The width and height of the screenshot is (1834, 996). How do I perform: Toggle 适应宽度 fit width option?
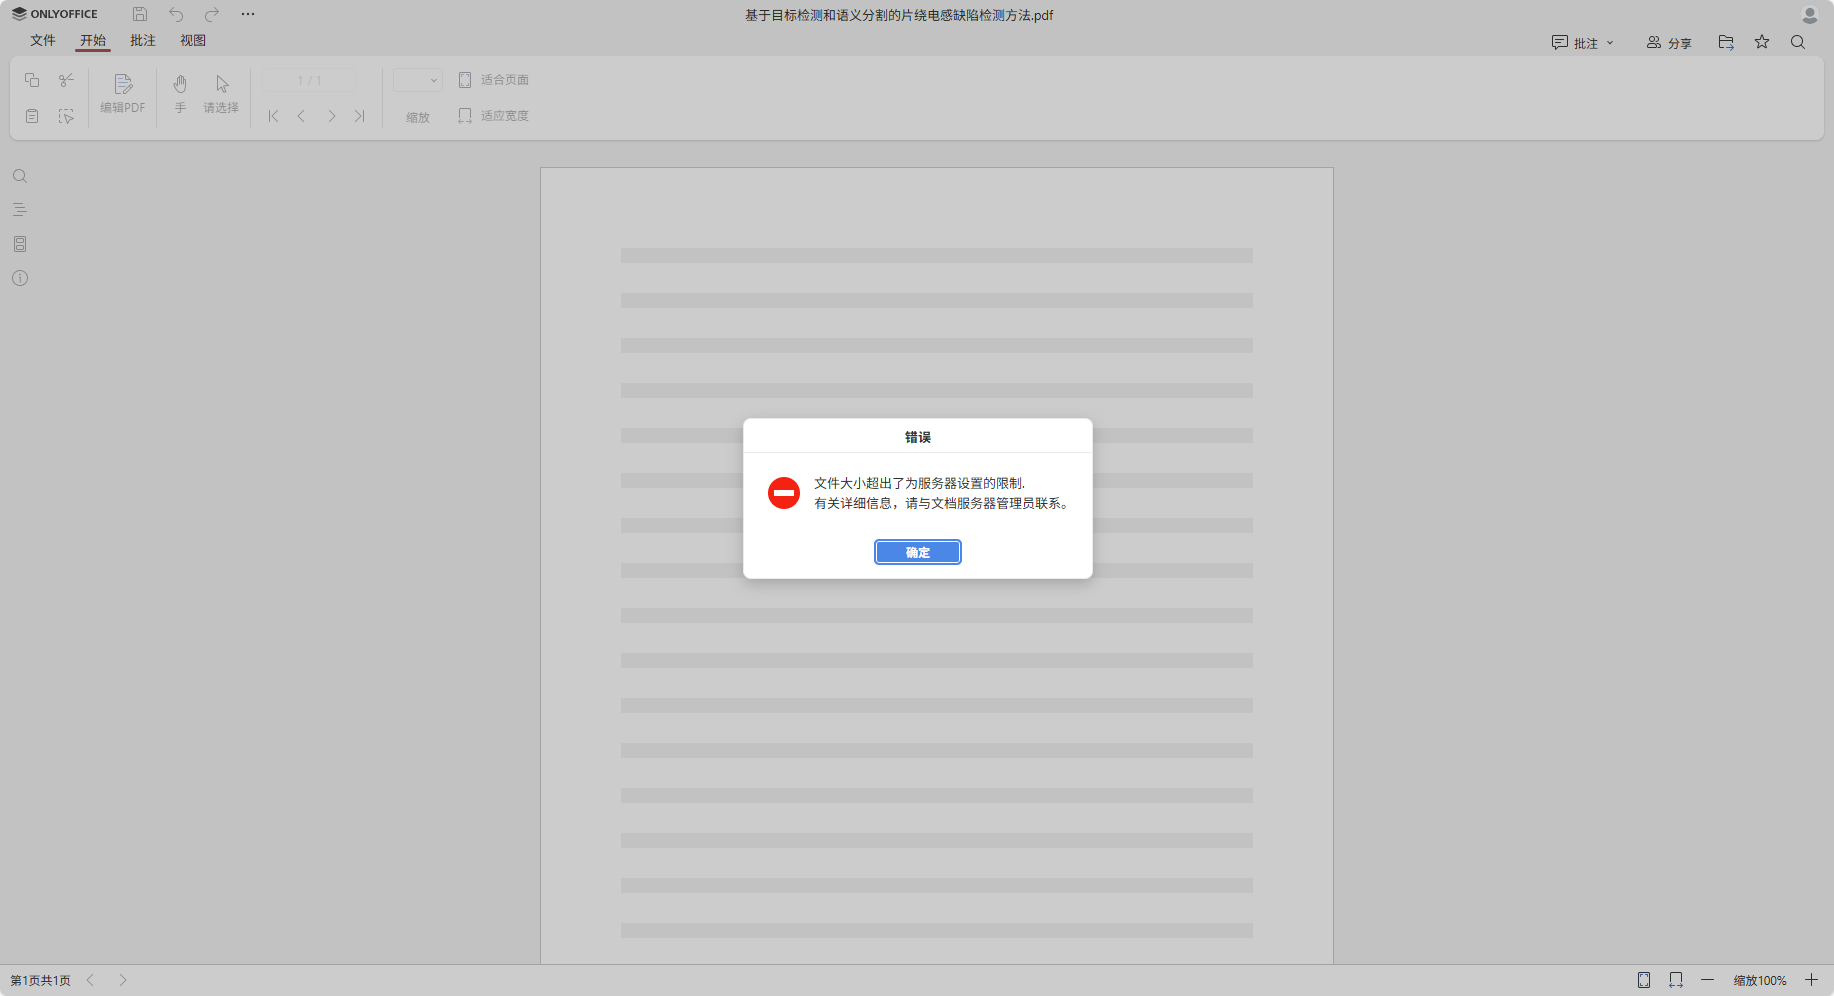[494, 116]
